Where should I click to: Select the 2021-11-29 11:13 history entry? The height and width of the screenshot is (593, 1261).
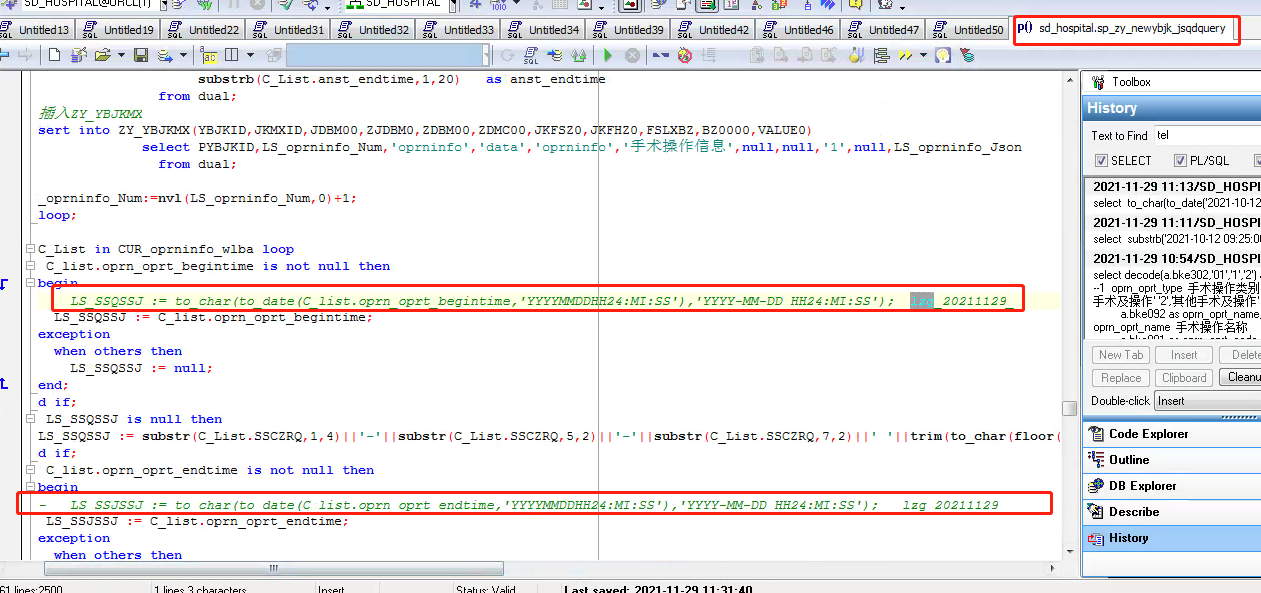tap(1176, 194)
